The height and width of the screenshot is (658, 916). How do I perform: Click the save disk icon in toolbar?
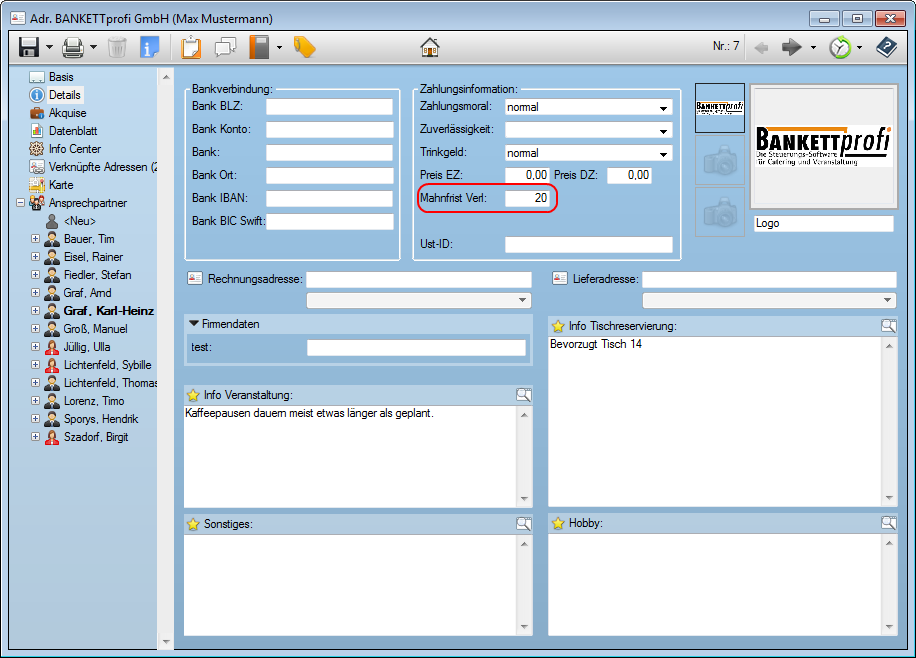(28, 47)
